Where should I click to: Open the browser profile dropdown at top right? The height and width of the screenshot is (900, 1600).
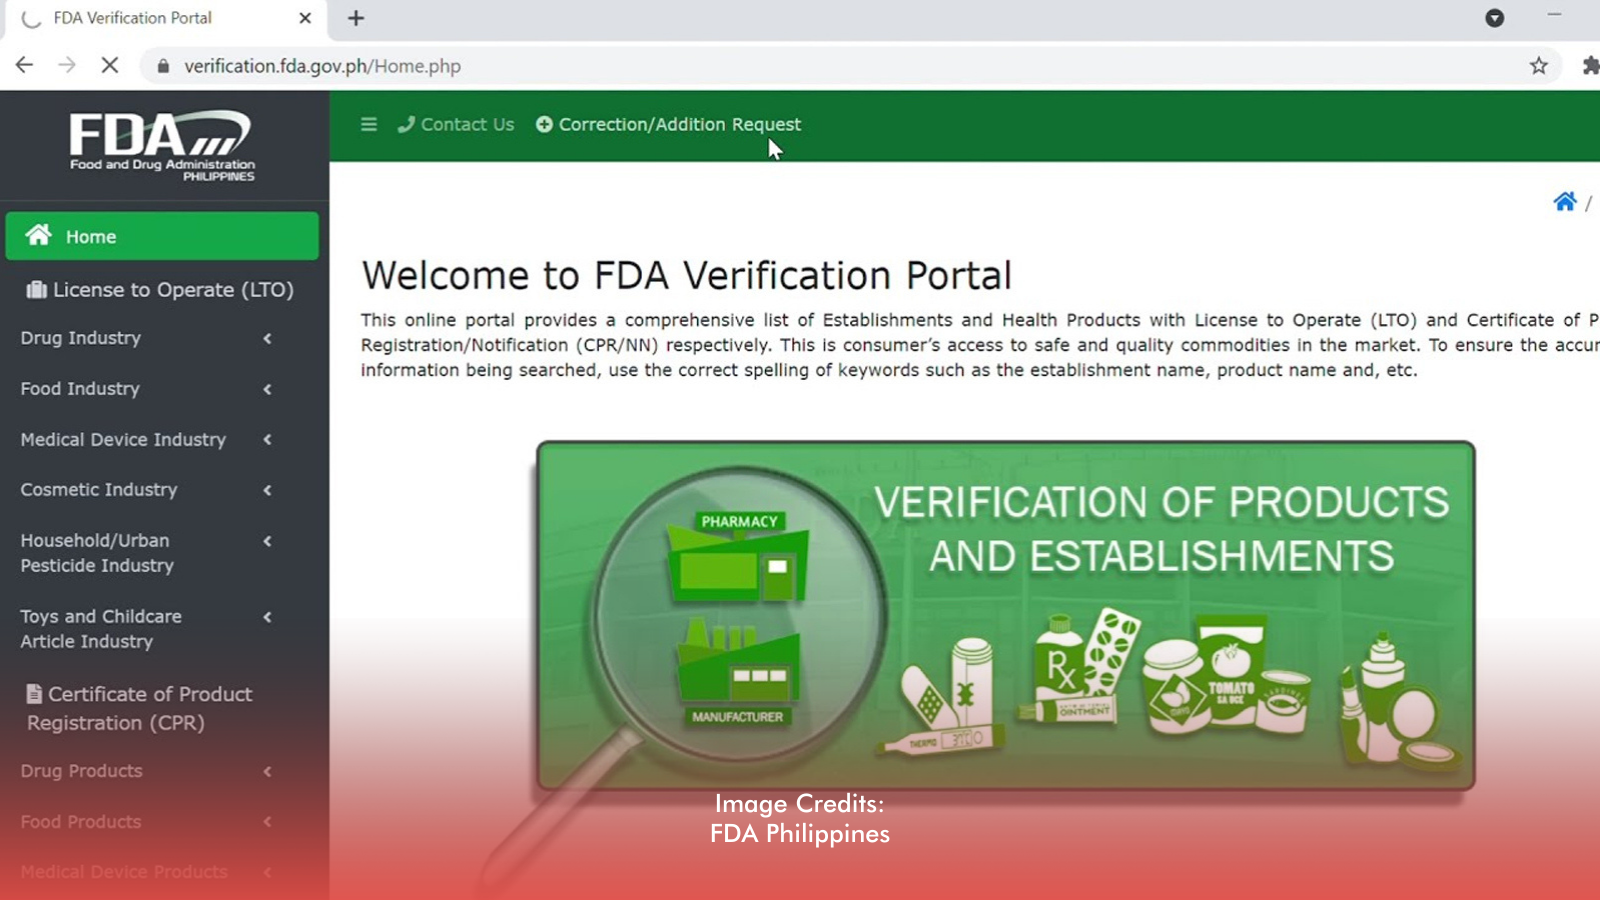1495,18
